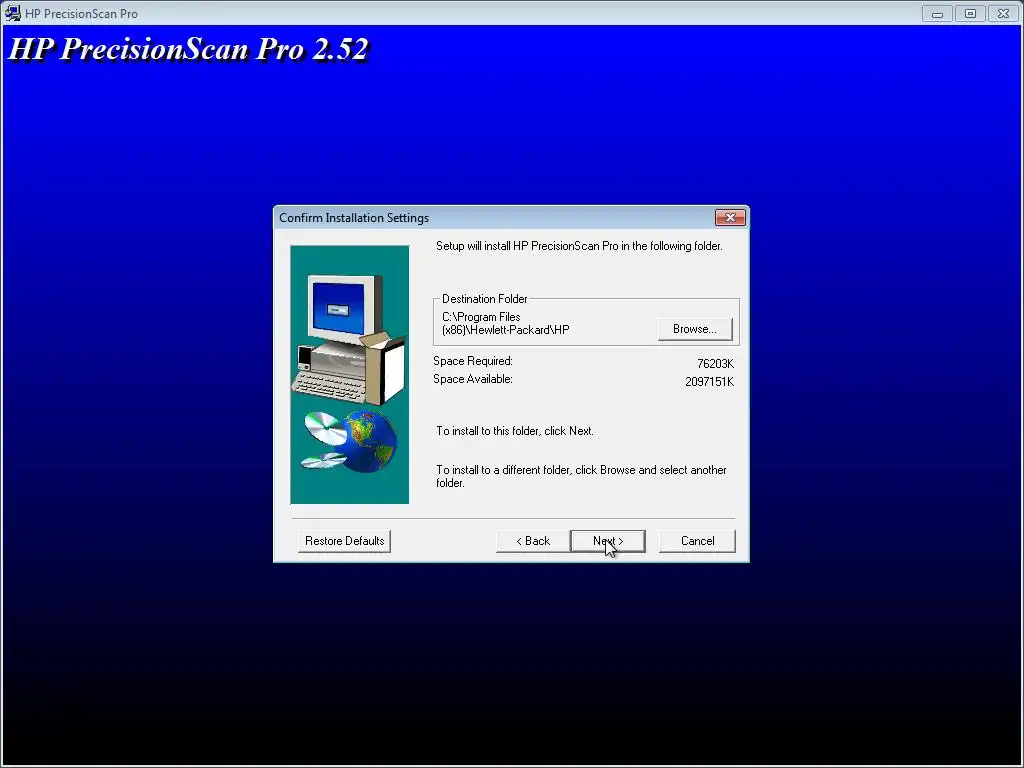Maximize the HP PrecisionScan Pro window
1024x768 pixels.
pos(970,13)
